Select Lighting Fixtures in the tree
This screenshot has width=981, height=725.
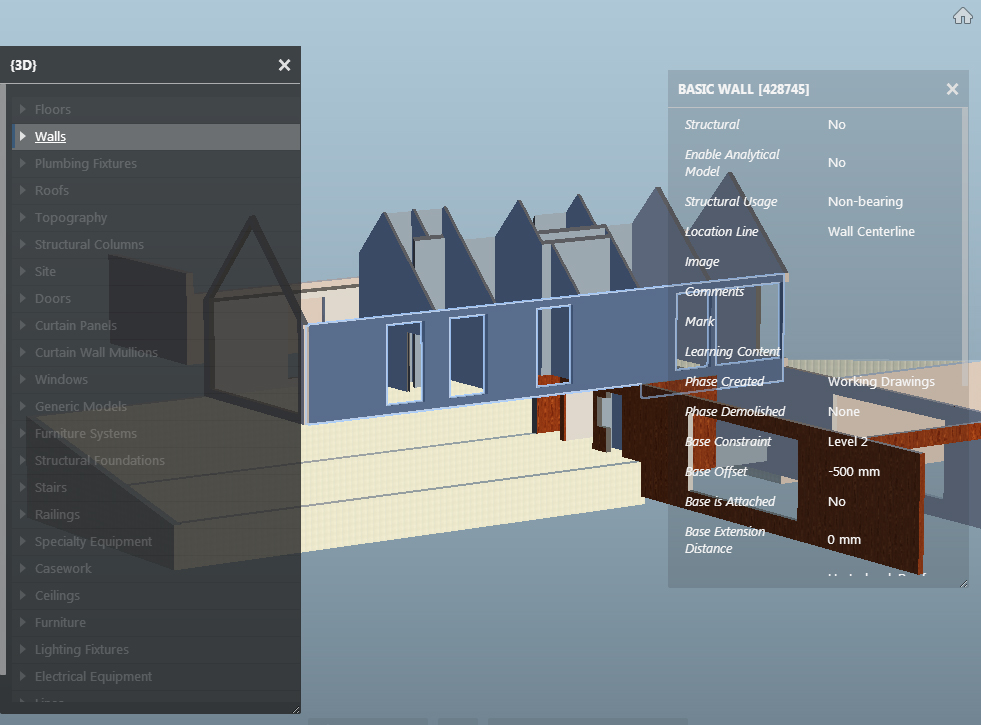pyautogui.click(x=81, y=650)
